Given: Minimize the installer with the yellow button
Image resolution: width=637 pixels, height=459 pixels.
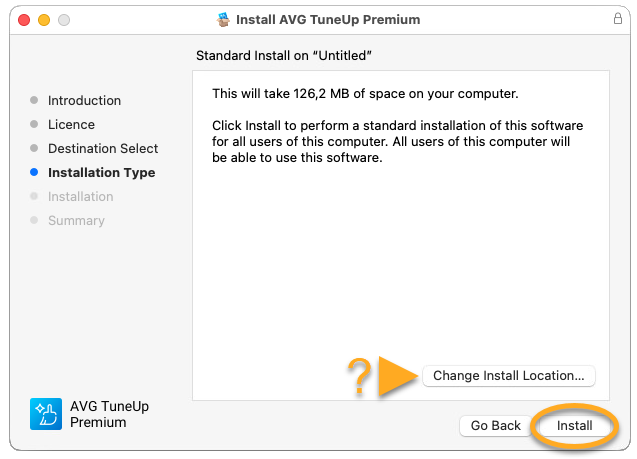Looking at the screenshot, I should (43, 20).
